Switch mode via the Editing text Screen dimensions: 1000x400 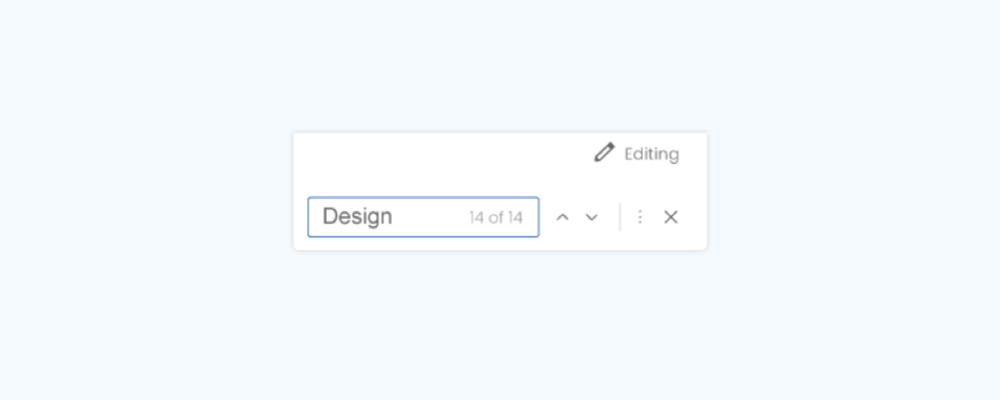point(651,154)
